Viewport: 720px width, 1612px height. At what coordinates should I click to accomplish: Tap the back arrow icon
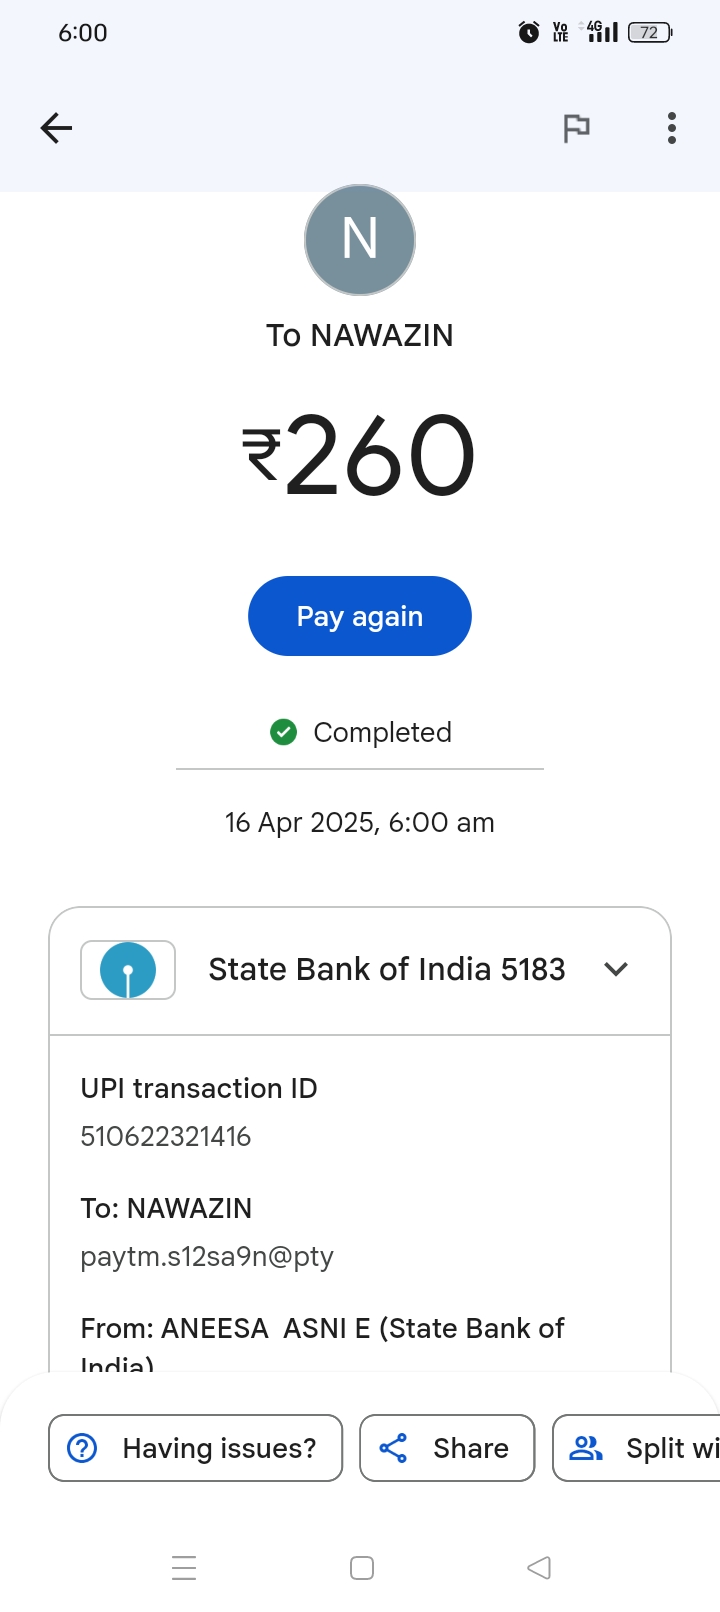[x=56, y=128]
